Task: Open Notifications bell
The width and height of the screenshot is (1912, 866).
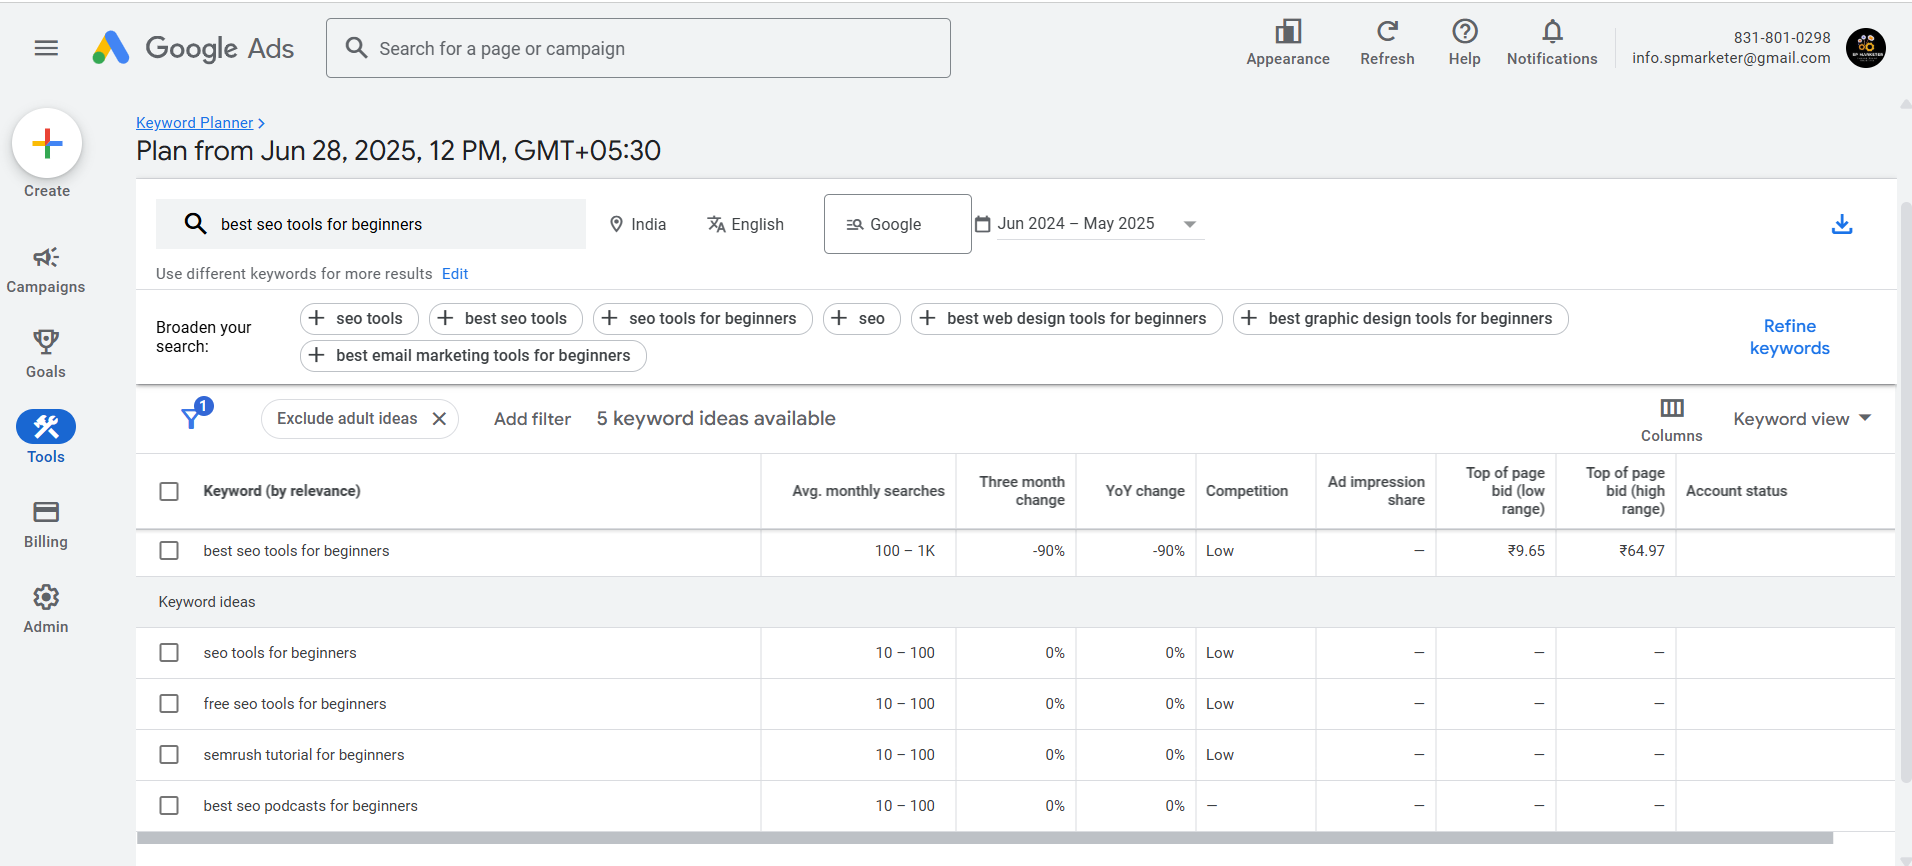Action: point(1552,43)
